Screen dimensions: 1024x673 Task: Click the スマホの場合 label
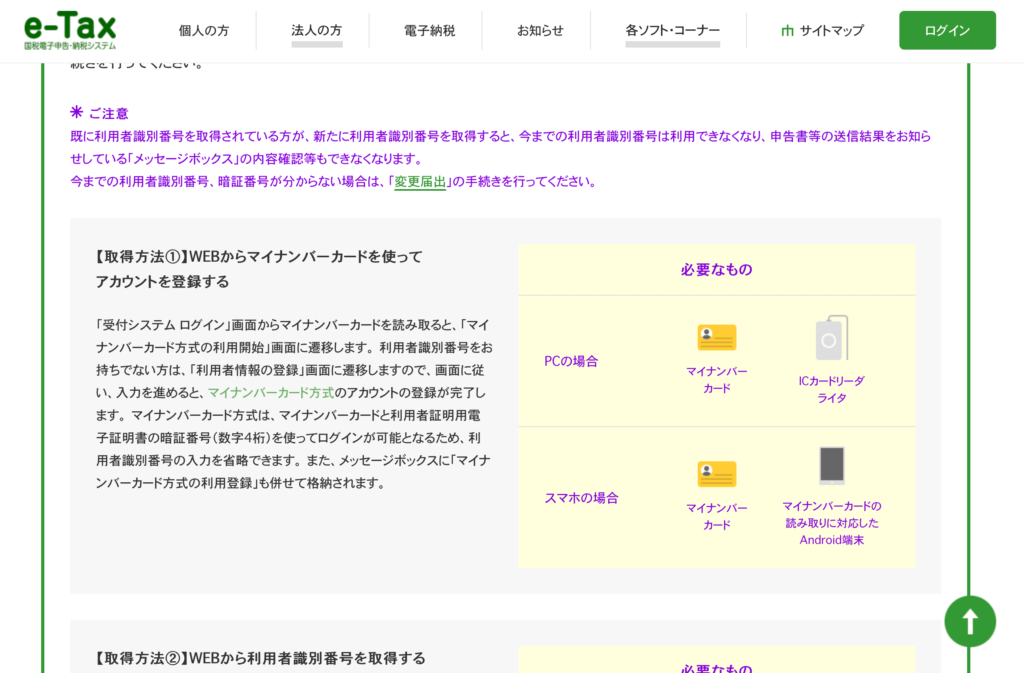tap(581, 498)
